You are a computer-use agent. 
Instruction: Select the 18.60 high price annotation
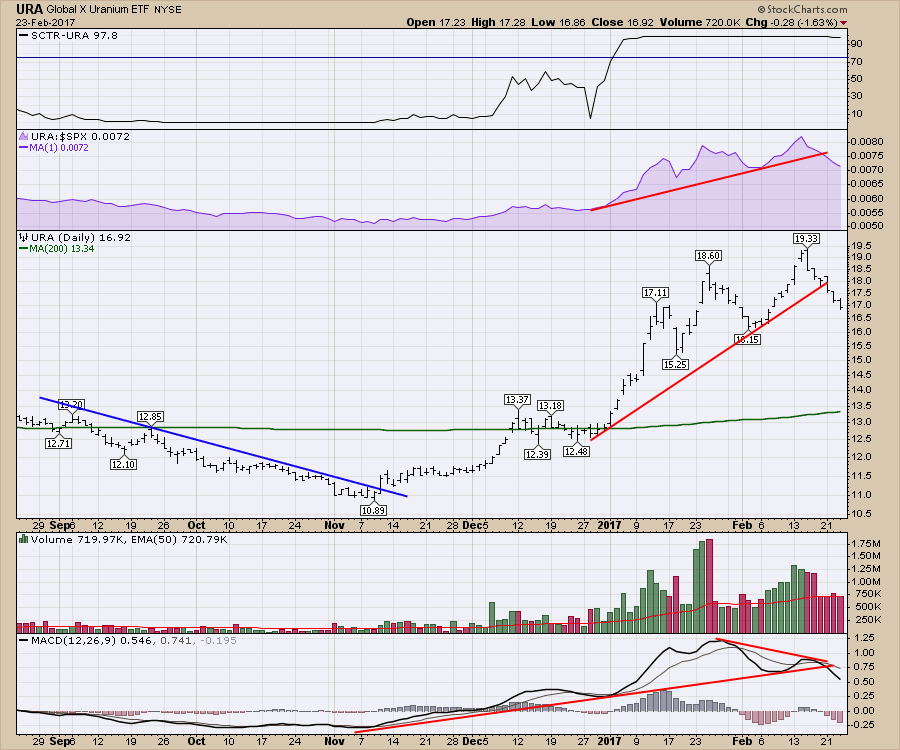click(x=709, y=256)
